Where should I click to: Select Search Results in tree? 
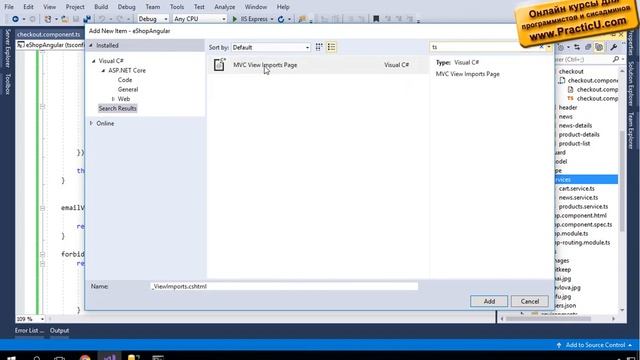click(118, 109)
